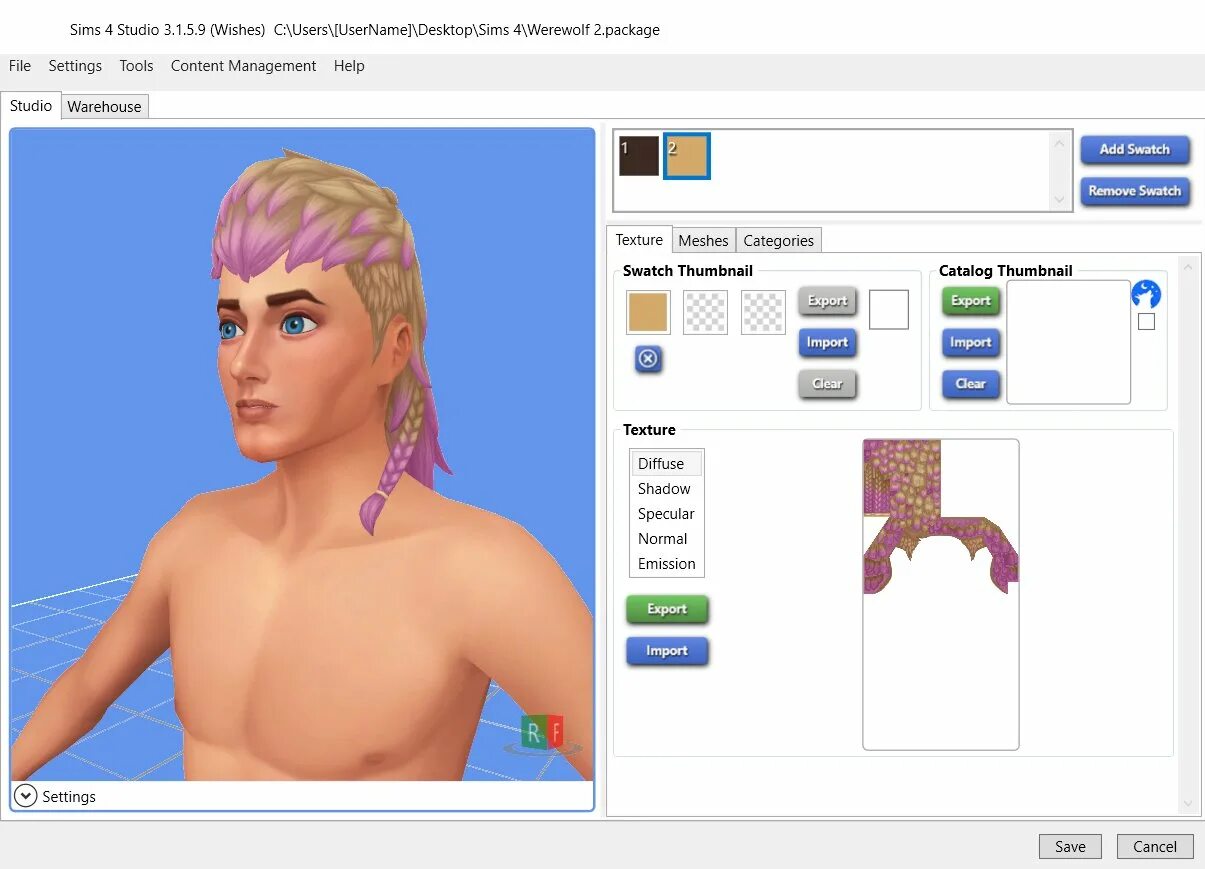1205x869 pixels.
Task: Switch to the Meshes tab
Action: (x=703, y=240)
